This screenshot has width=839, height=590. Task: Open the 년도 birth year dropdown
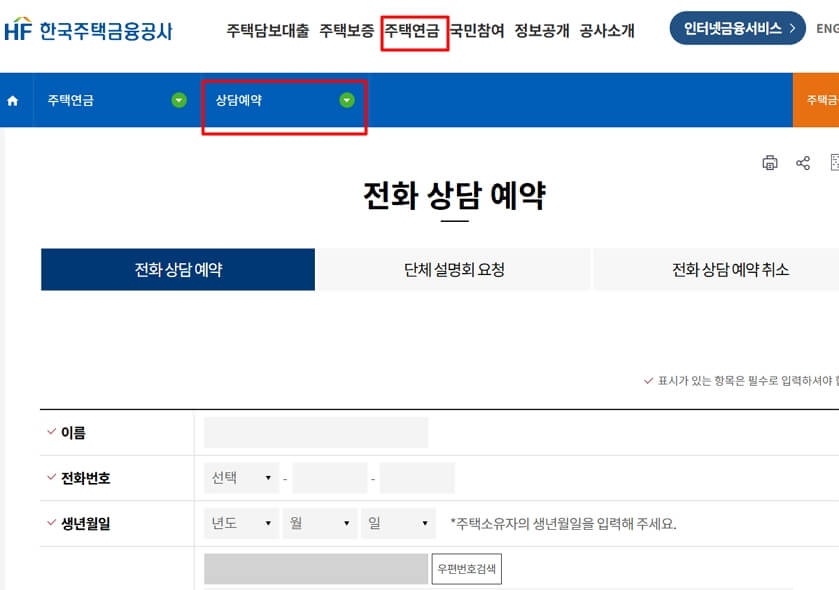(x=241, y=523)
